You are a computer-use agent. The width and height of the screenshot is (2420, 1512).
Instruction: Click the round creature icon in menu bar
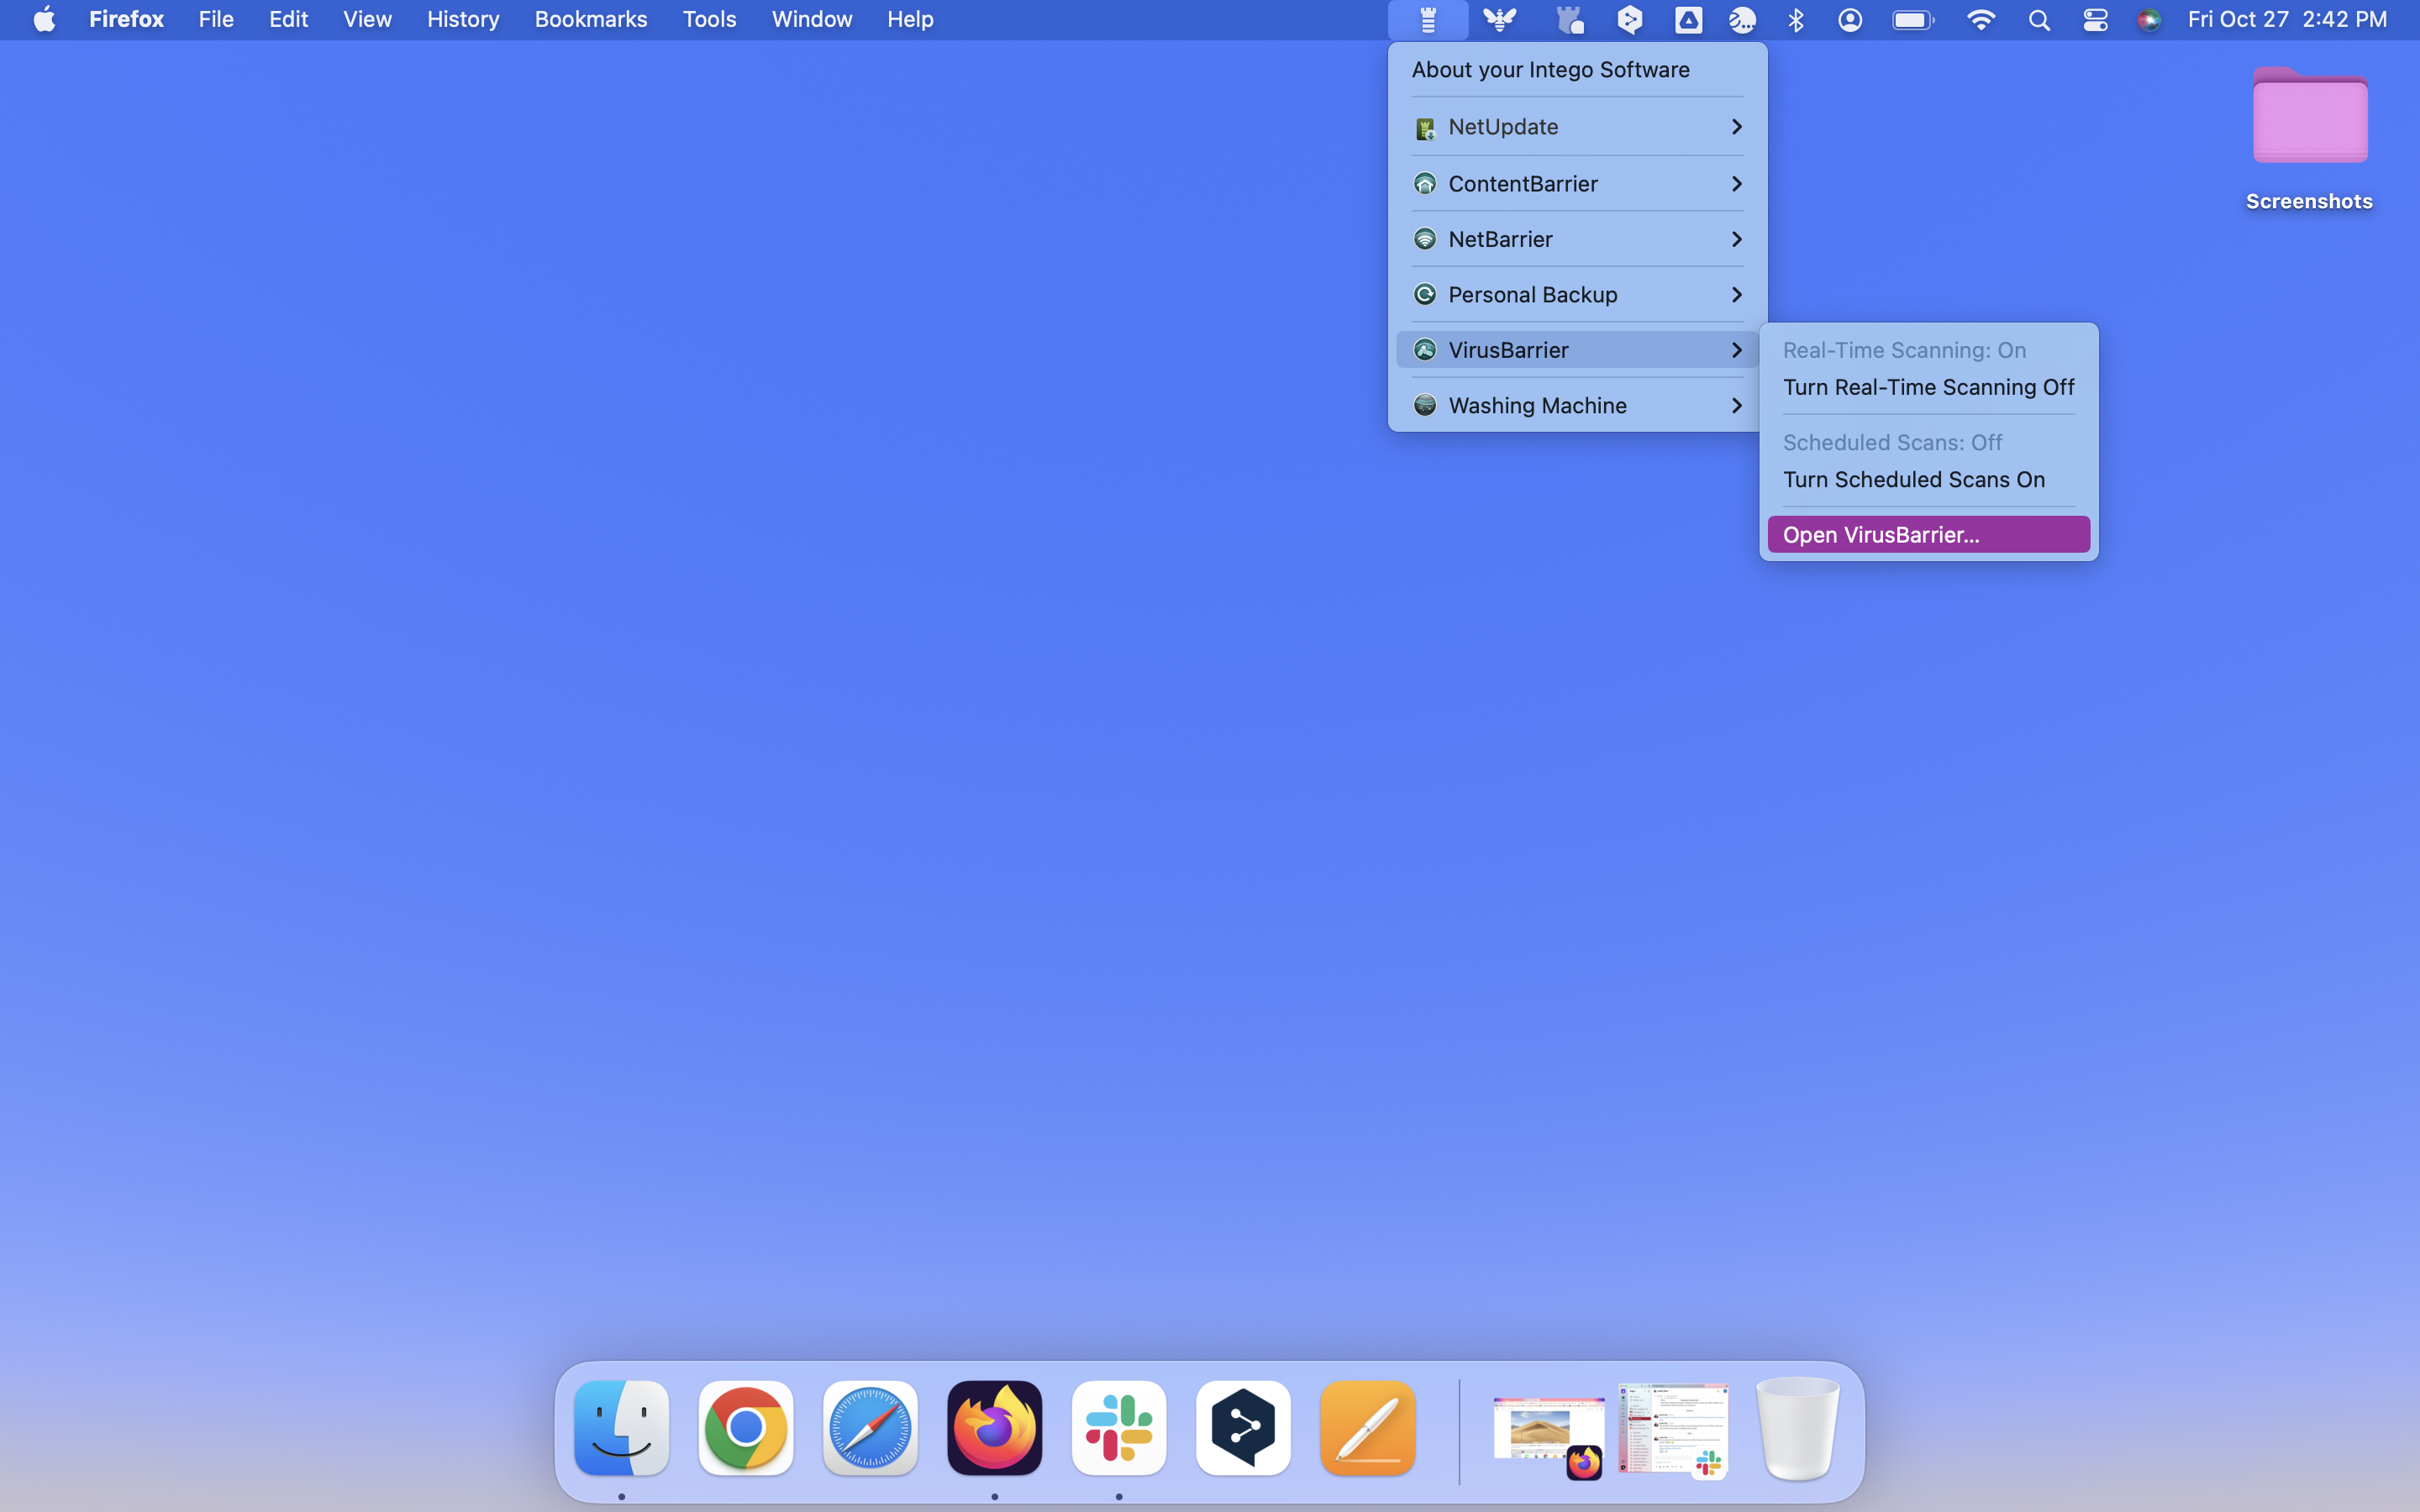1742,20
